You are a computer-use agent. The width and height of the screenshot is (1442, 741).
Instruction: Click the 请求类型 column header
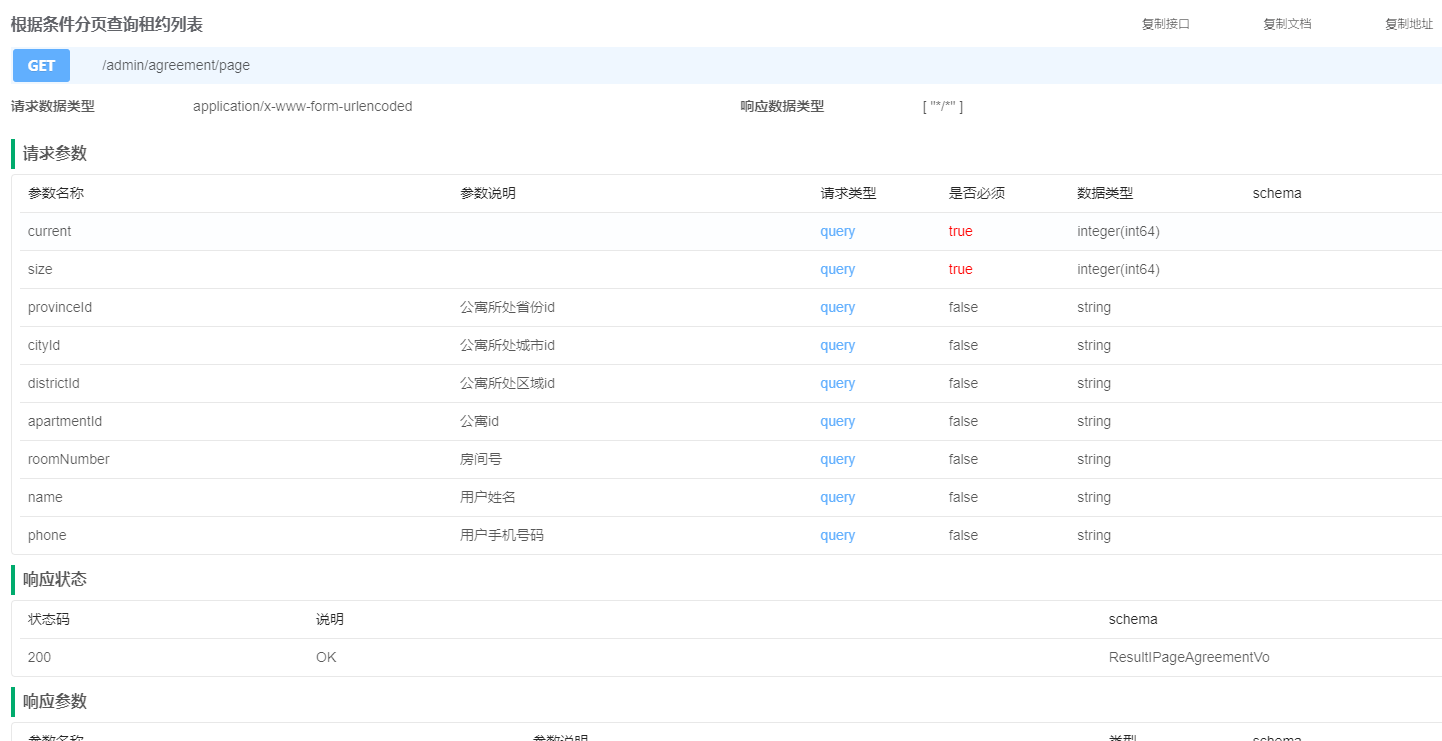tap(849, 193)
